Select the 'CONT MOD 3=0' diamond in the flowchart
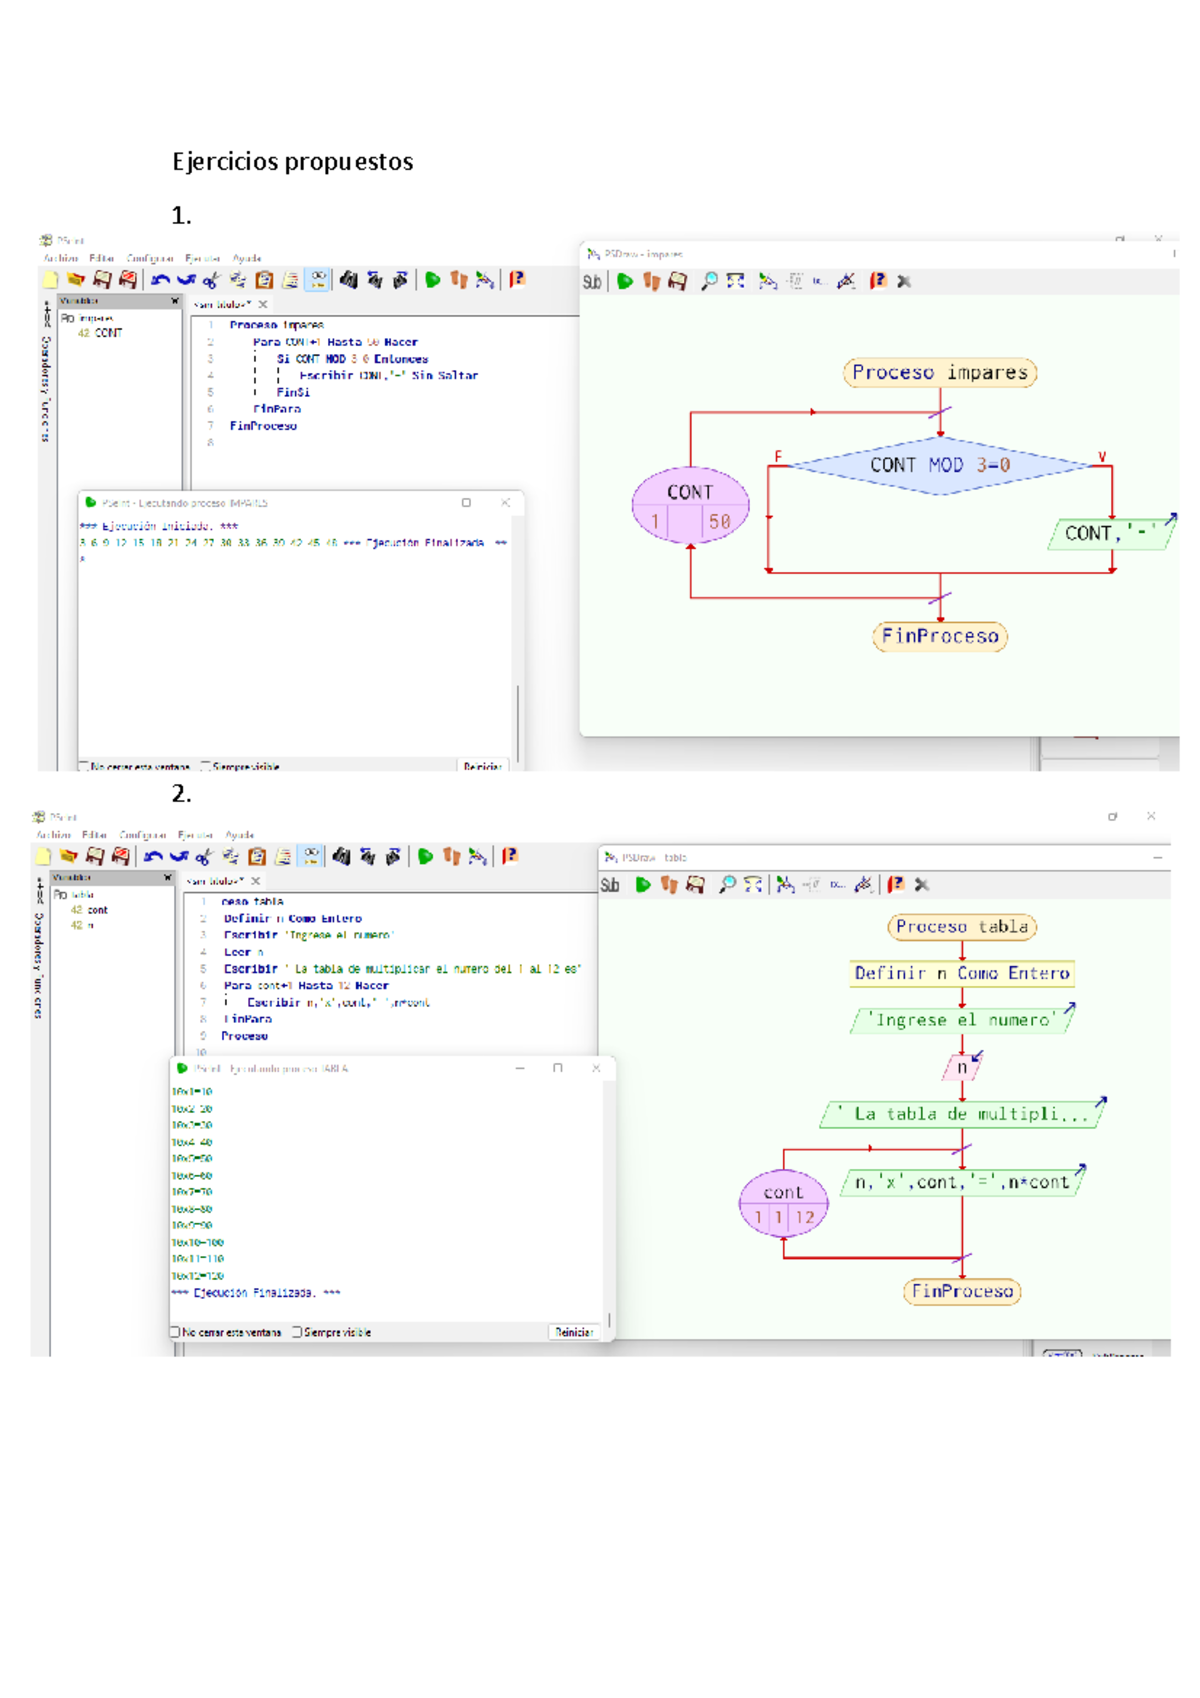Image resolution: width=1200 pixels, height=1698 pixels. click(x=939, y=465)
